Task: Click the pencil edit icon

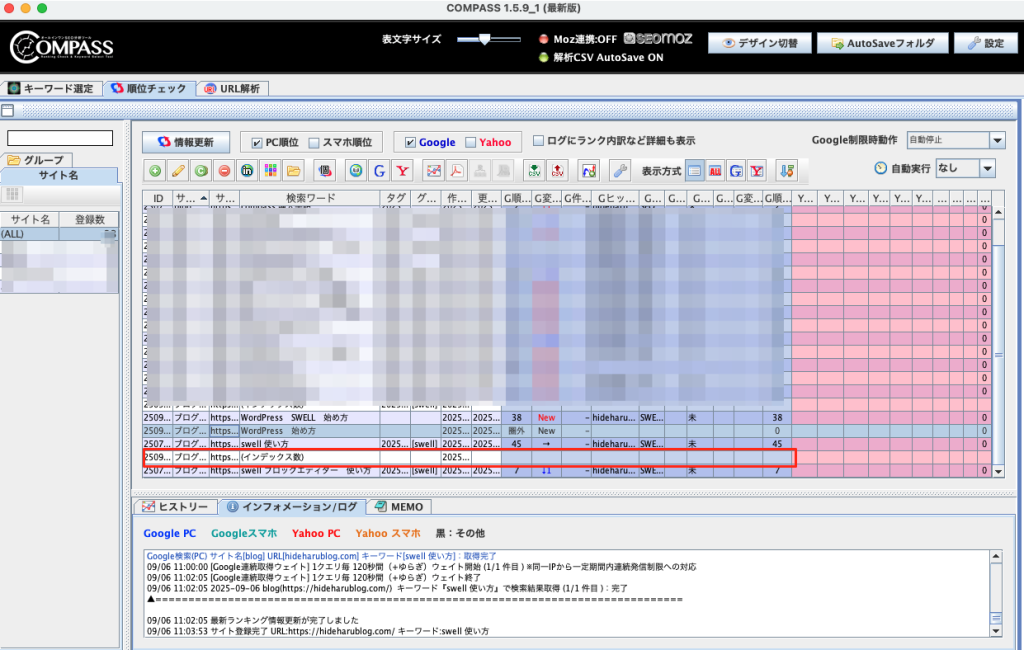Action: point(178,170)
